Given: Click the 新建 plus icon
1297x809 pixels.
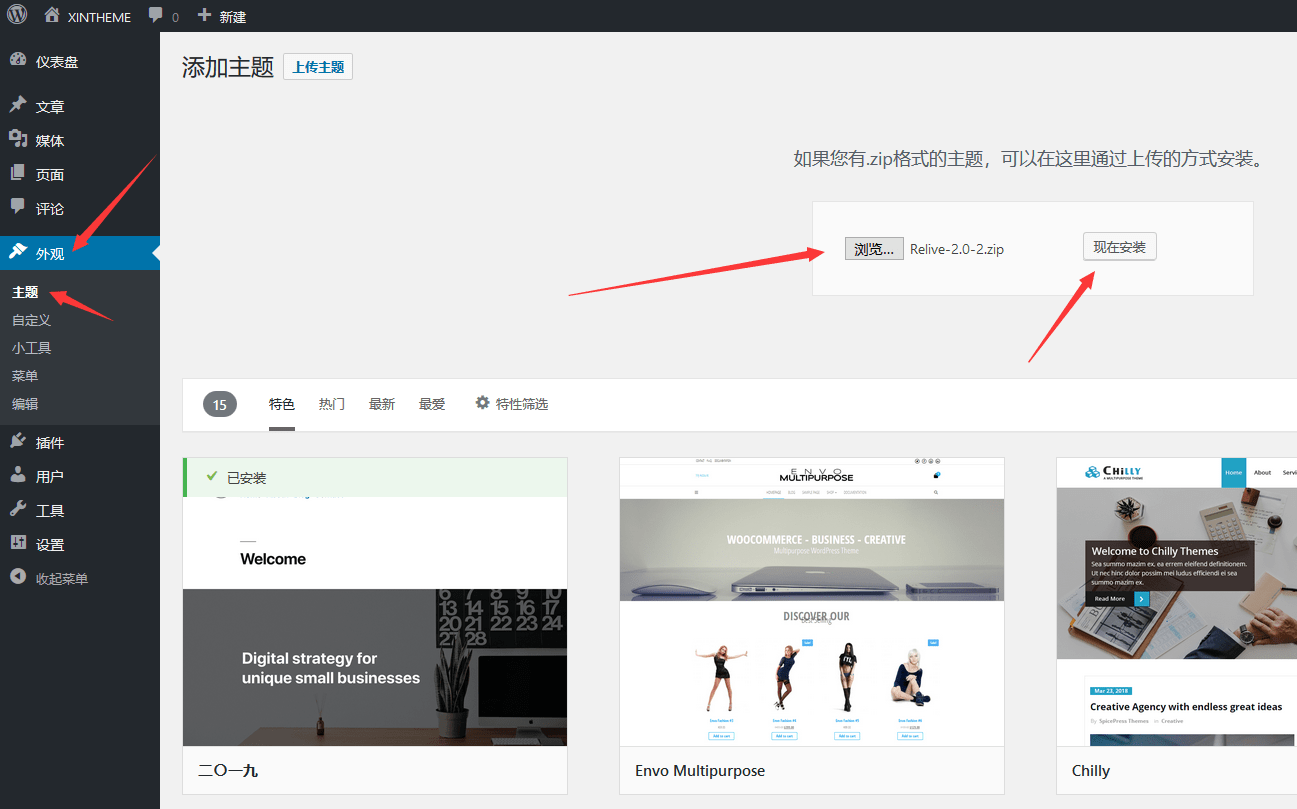Looking at the screenshot, I should click(204, 16).
